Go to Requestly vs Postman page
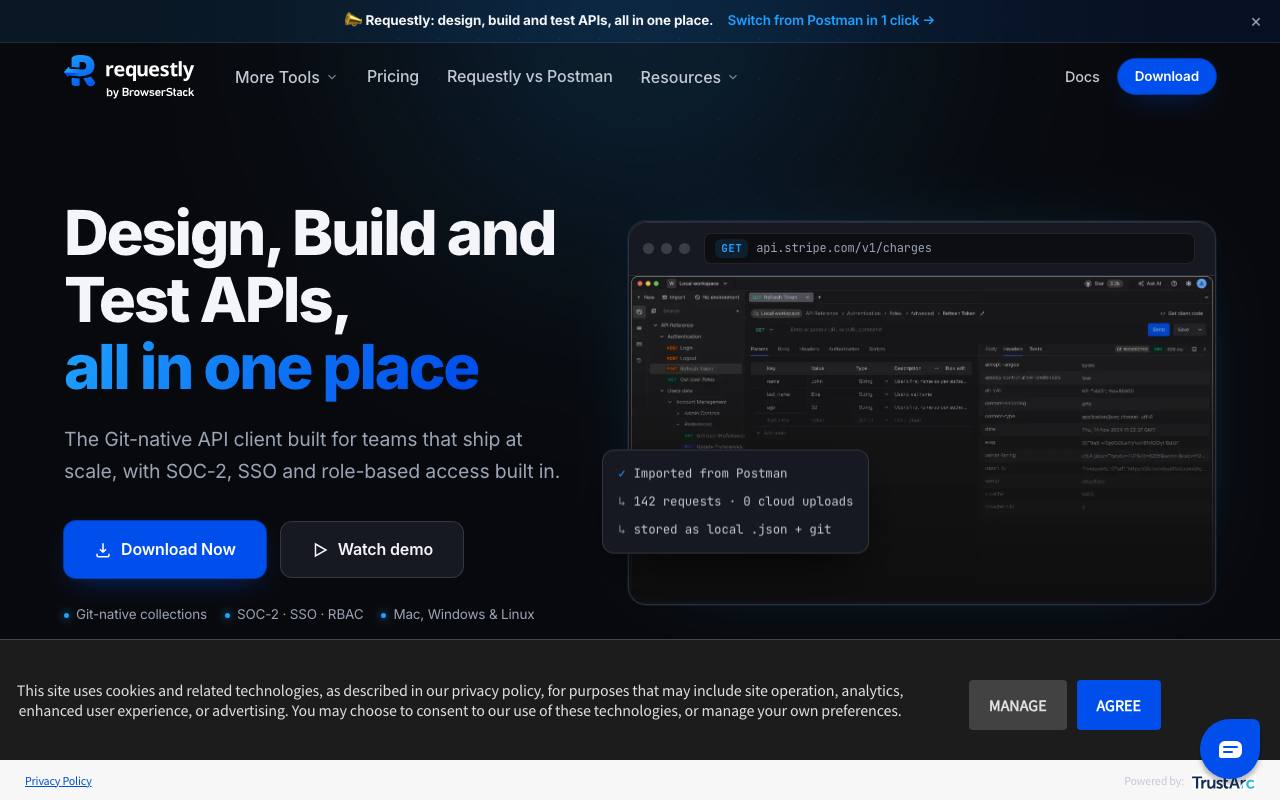 (x=530, y=76)
